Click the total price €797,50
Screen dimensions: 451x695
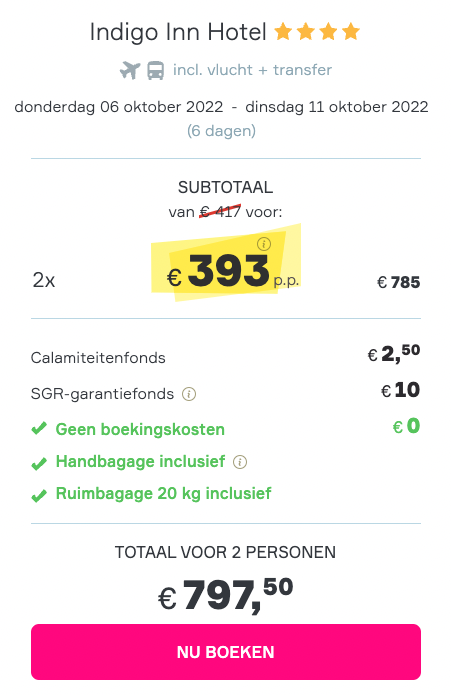click(x=226, y=595)
